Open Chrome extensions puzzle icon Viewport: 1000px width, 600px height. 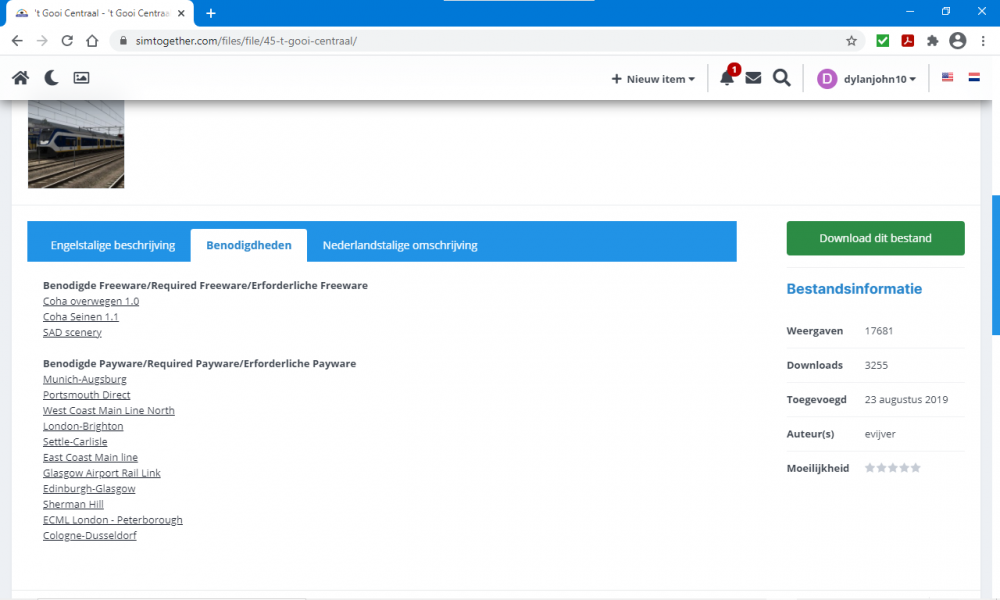pyautogui.click(x=933, y=41)
